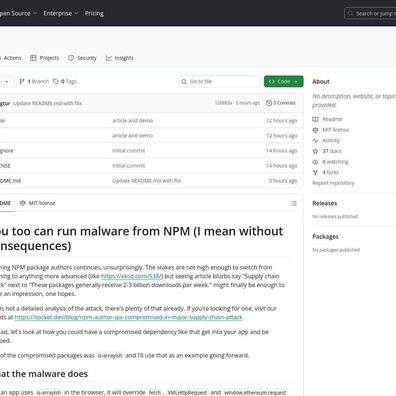The image size is (396, 396).
Task: Open the Pricing page
Action: point(94,13)
